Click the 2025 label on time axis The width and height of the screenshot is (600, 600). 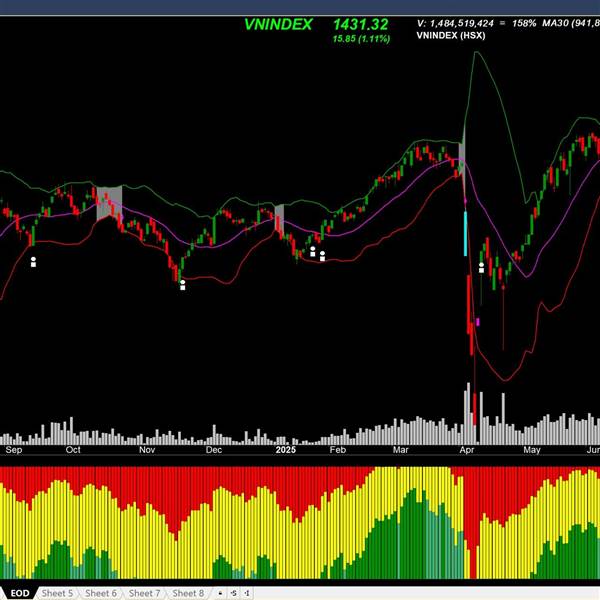pos(286,450)
